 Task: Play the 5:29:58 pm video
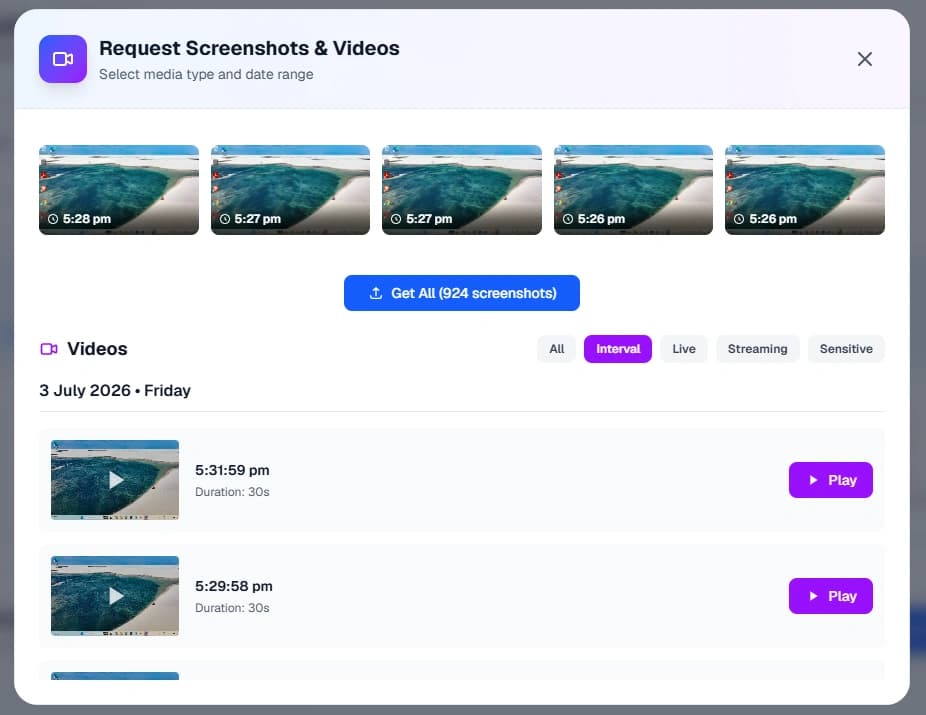coord(830,596)
